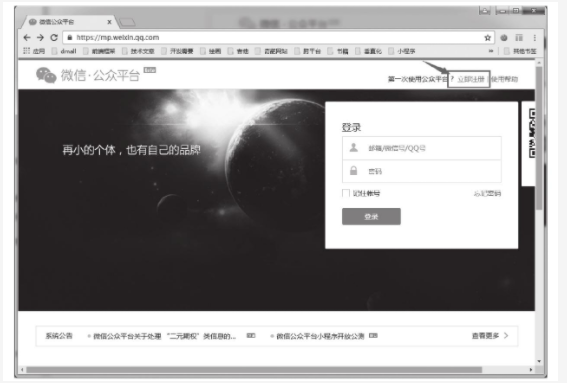This screenshot has height=383, width=567.
Task: Click the globe extension icon beside address bar
Action: coord(504,38)
